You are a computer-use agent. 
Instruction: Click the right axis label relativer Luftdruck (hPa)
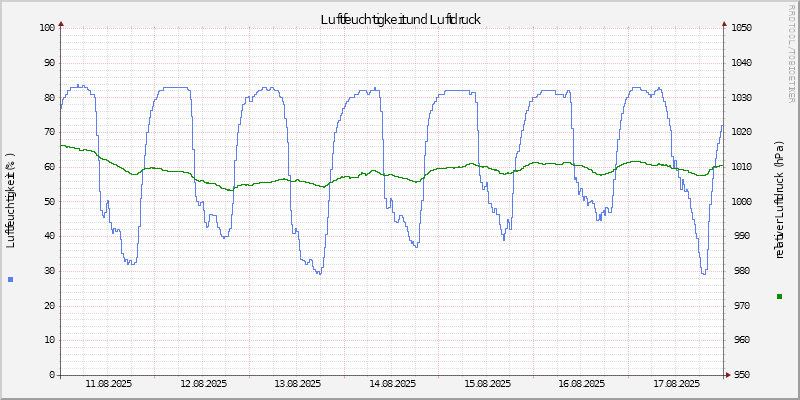[x=779, y=200]
